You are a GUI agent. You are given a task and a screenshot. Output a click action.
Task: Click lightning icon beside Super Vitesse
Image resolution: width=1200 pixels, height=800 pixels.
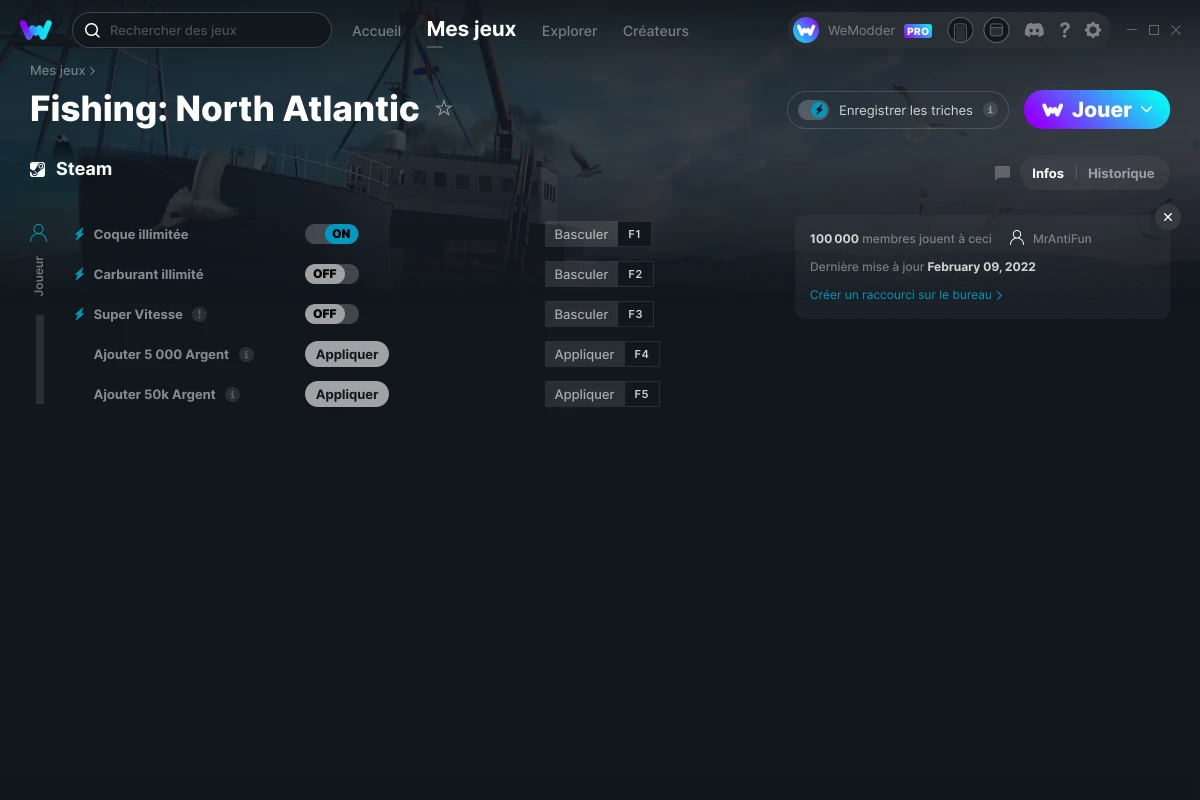pyautogui.click(x=80, y=314)
